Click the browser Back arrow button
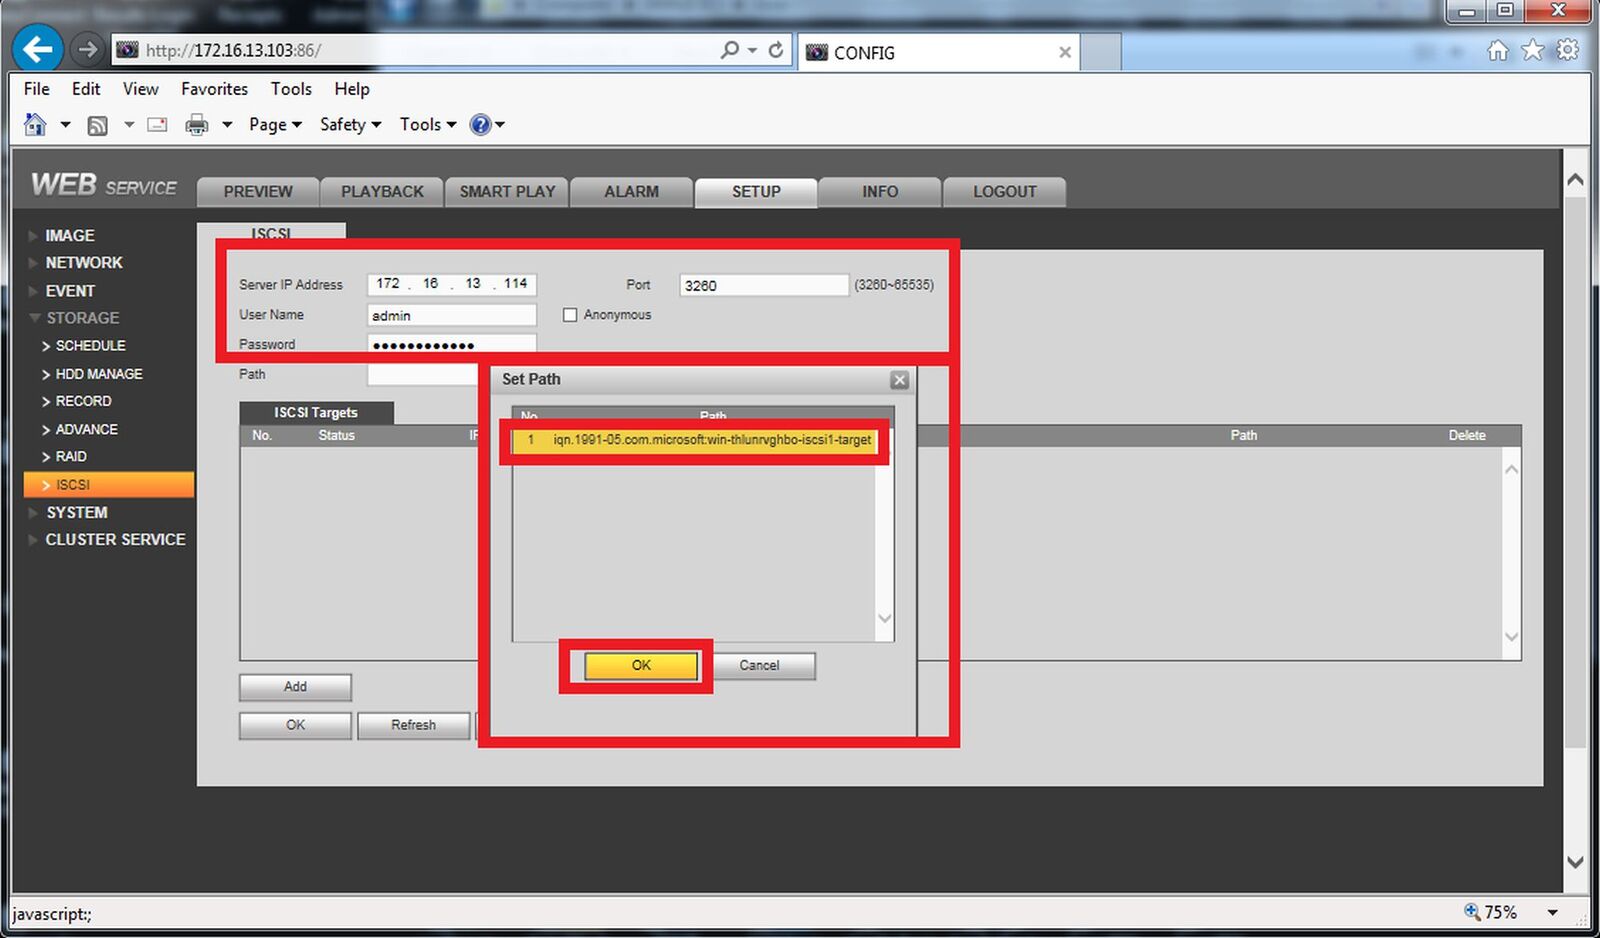The image size is (1600, 938). (x=38, y=49)
